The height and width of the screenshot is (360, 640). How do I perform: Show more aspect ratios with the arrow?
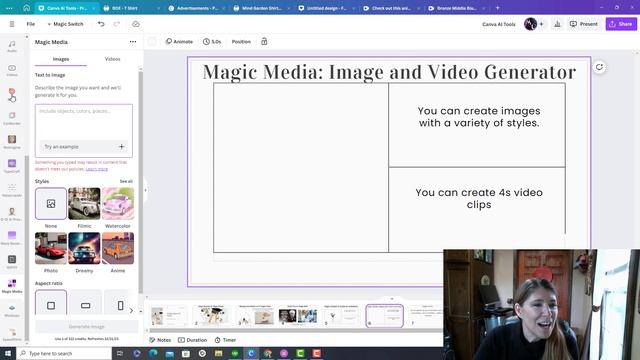pyautogui.click(x=131, y=311)
